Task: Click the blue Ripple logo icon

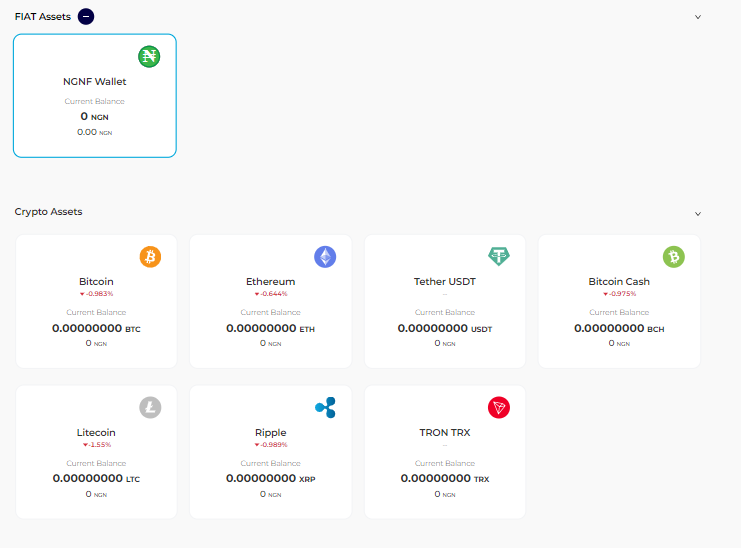Action: [325, 407]
